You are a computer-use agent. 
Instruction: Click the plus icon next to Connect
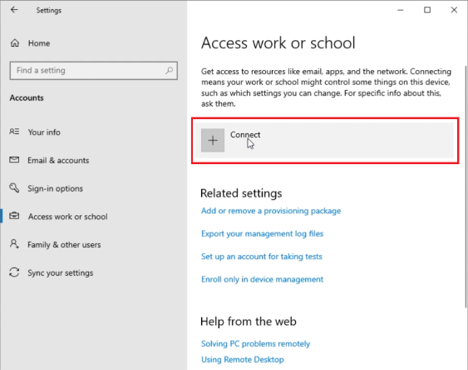pyautogui.click(x=213, y=140)
